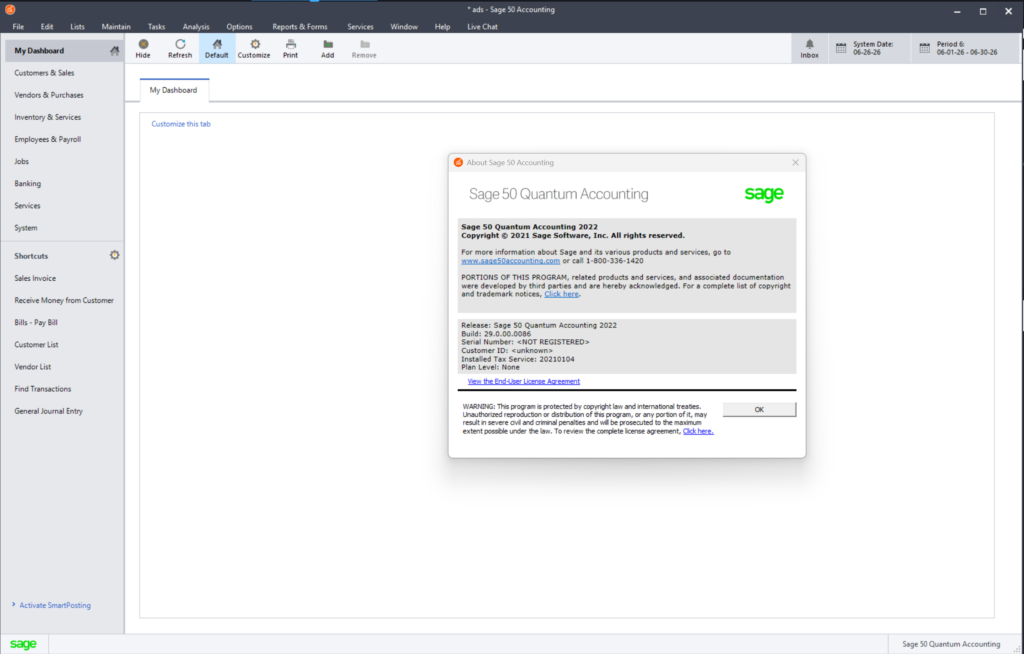Select the My Dashboard tab
The image size is (1024, 654).
click(x=174, y=90)
